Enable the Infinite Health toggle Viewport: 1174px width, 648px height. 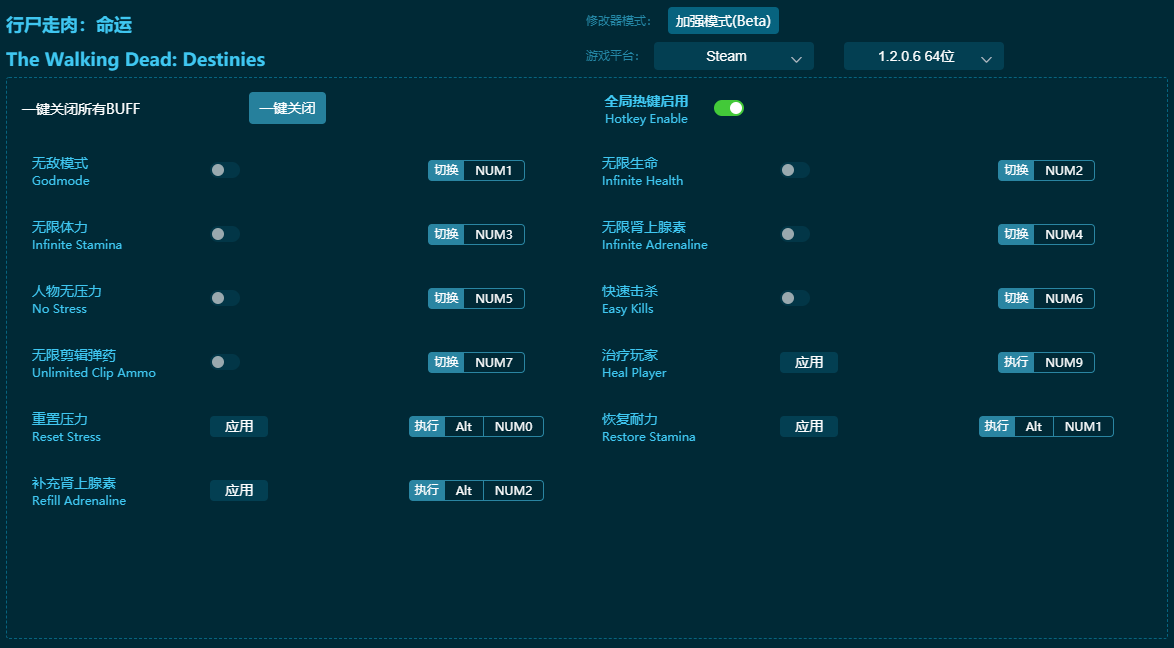(794, 170)
